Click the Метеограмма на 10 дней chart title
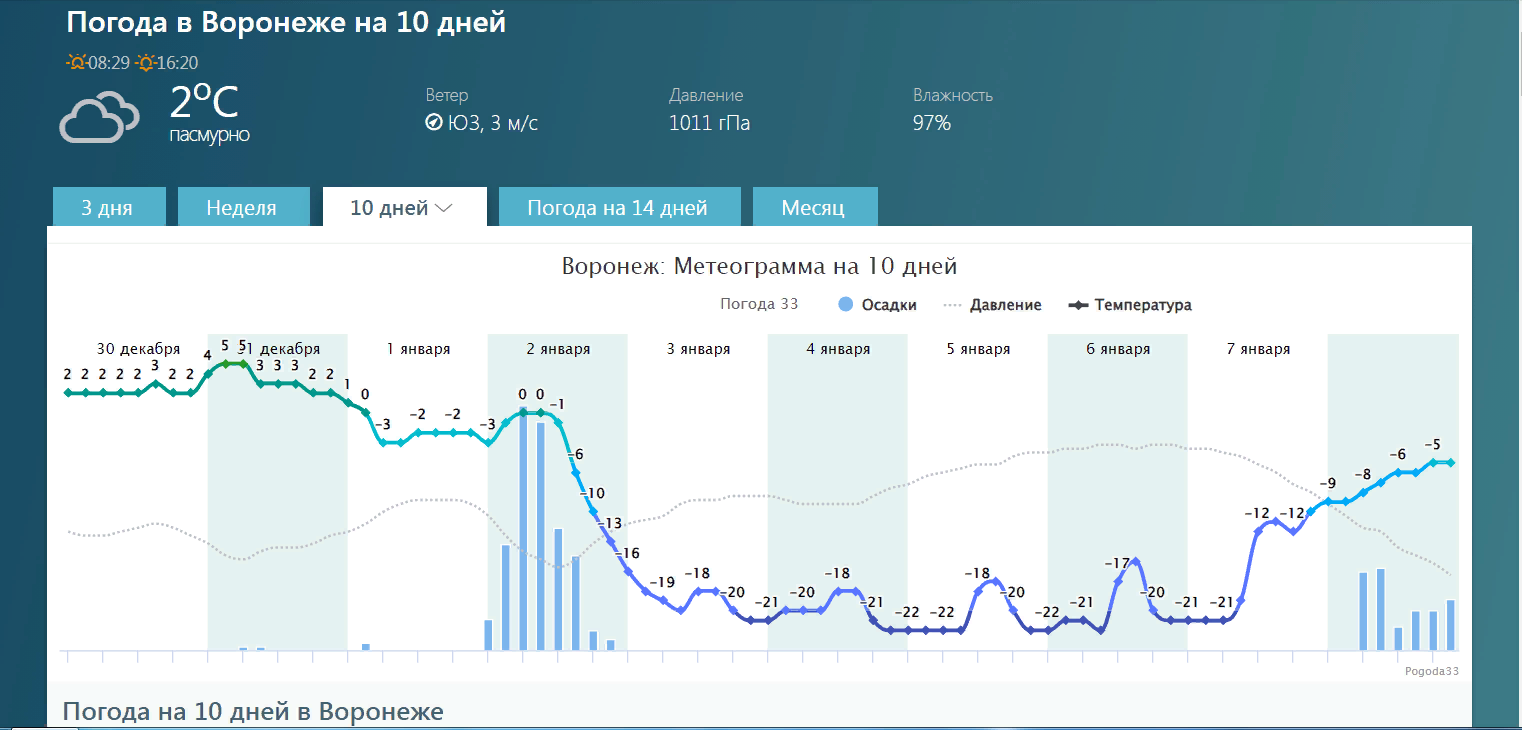 pos(759,267)
